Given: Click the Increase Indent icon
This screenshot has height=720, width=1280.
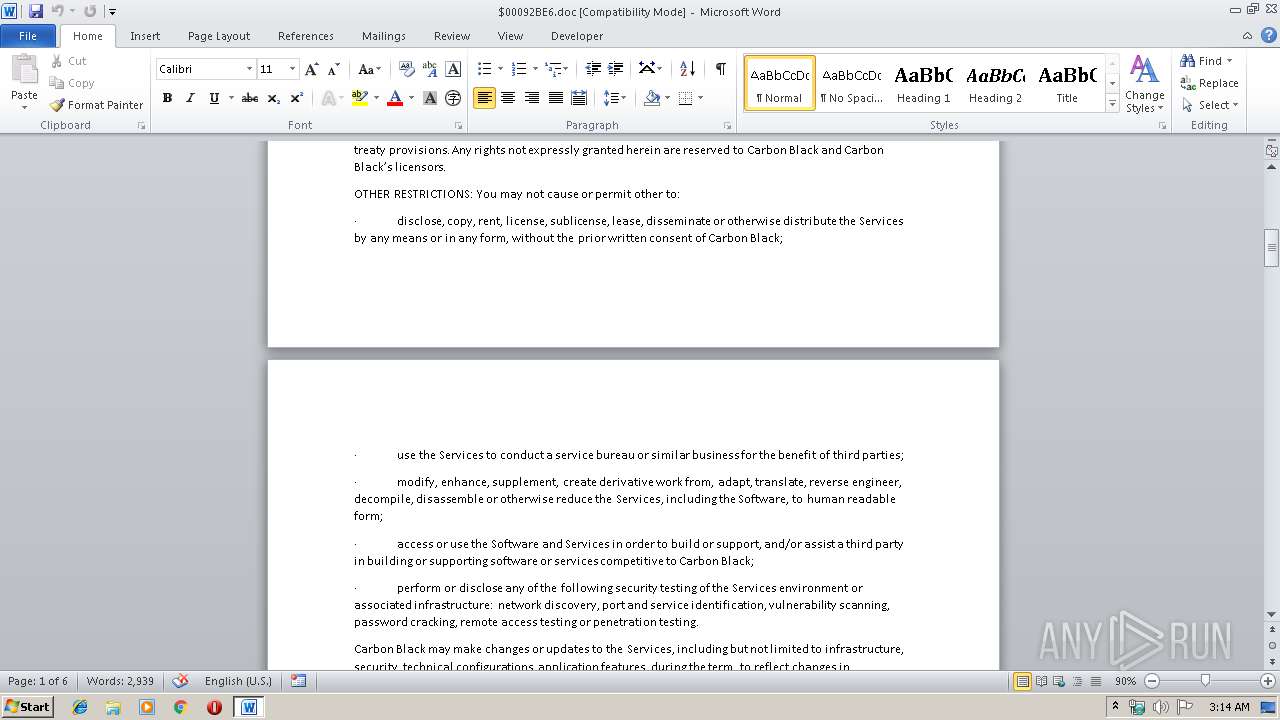Looking at the screenshot, I should click(x=616, y=69).
